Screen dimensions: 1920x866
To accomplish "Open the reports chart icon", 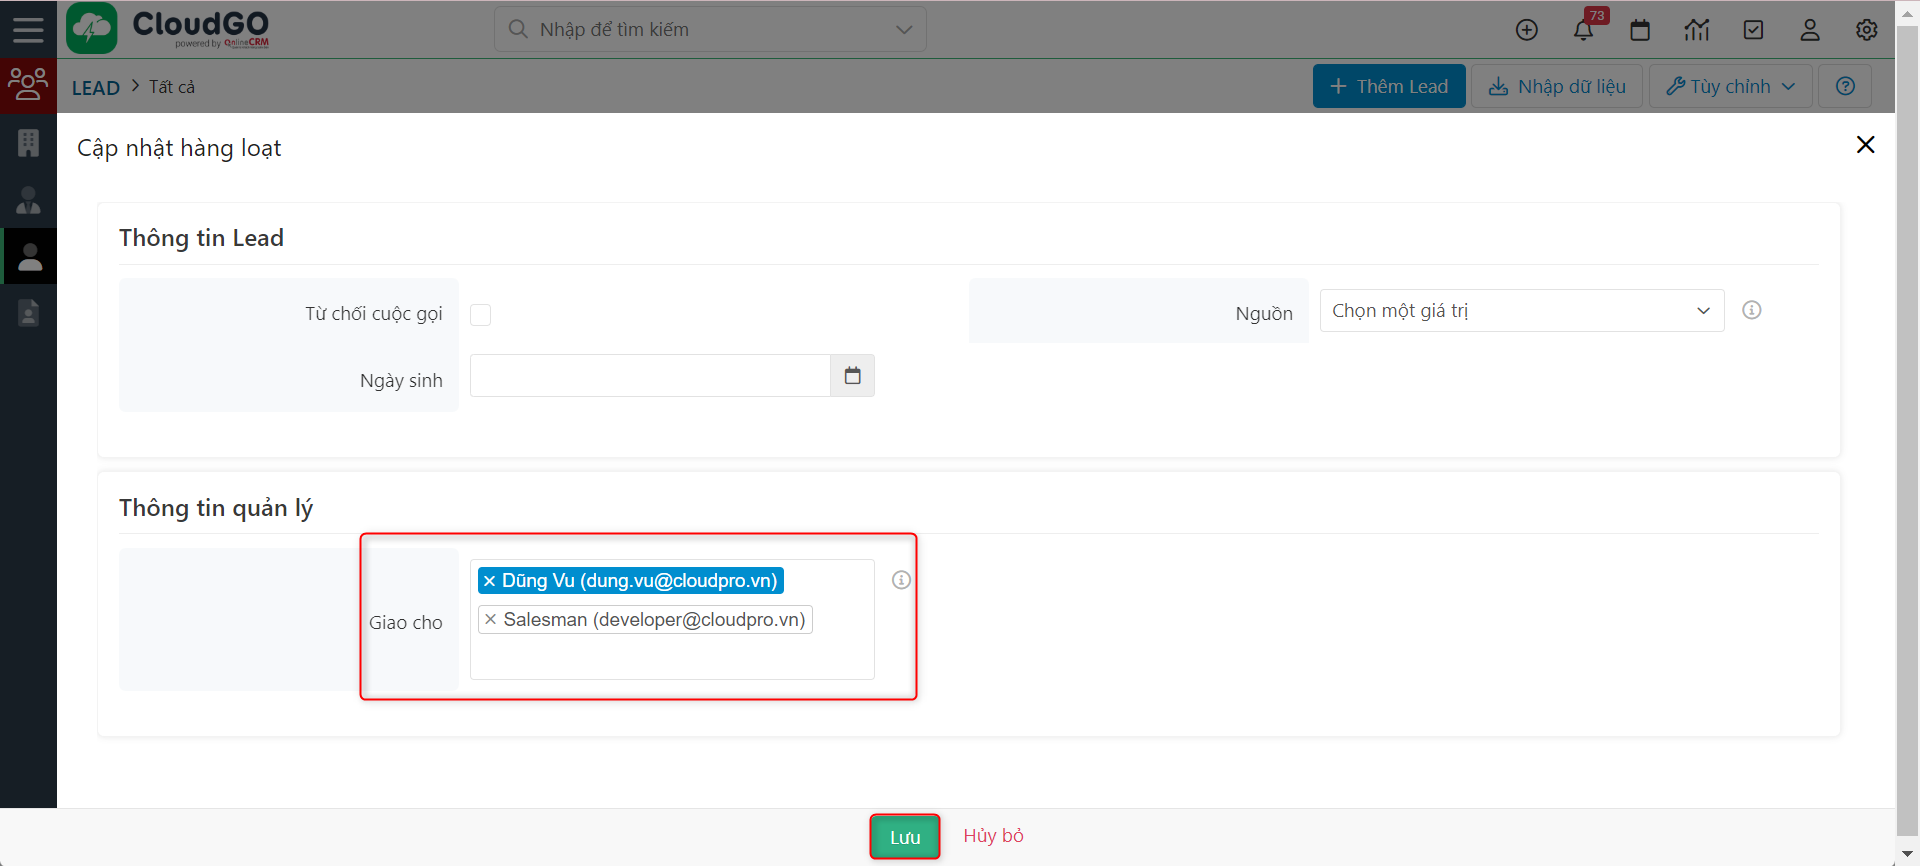I will pos(1697,30).
